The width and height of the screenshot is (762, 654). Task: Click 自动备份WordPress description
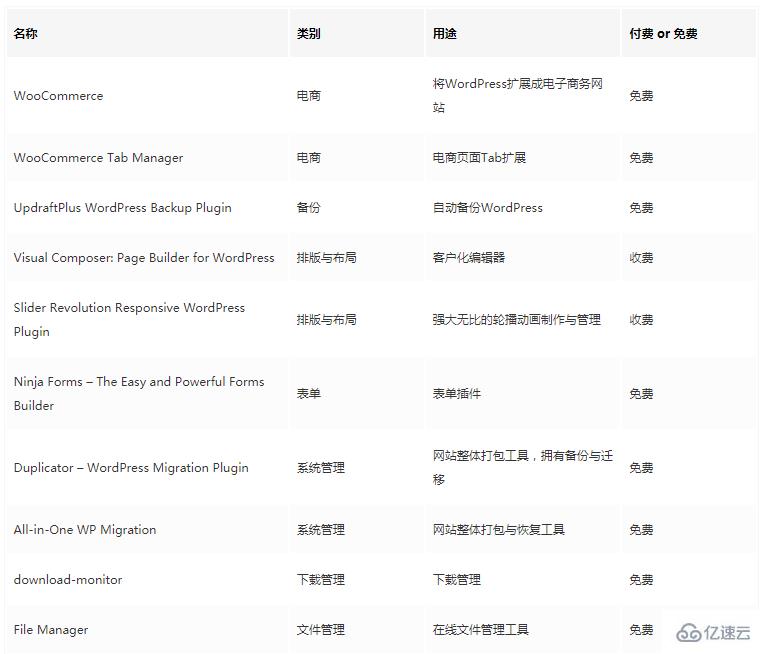(487, 208)
